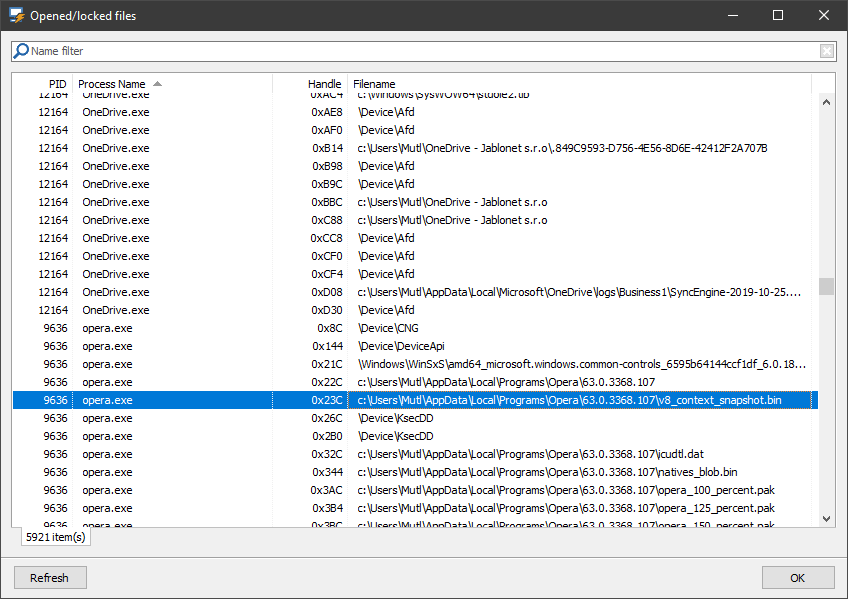The image size is (848, 599).
Task: Select the row with handle 0xD30
Action: [x=415, y=310]
